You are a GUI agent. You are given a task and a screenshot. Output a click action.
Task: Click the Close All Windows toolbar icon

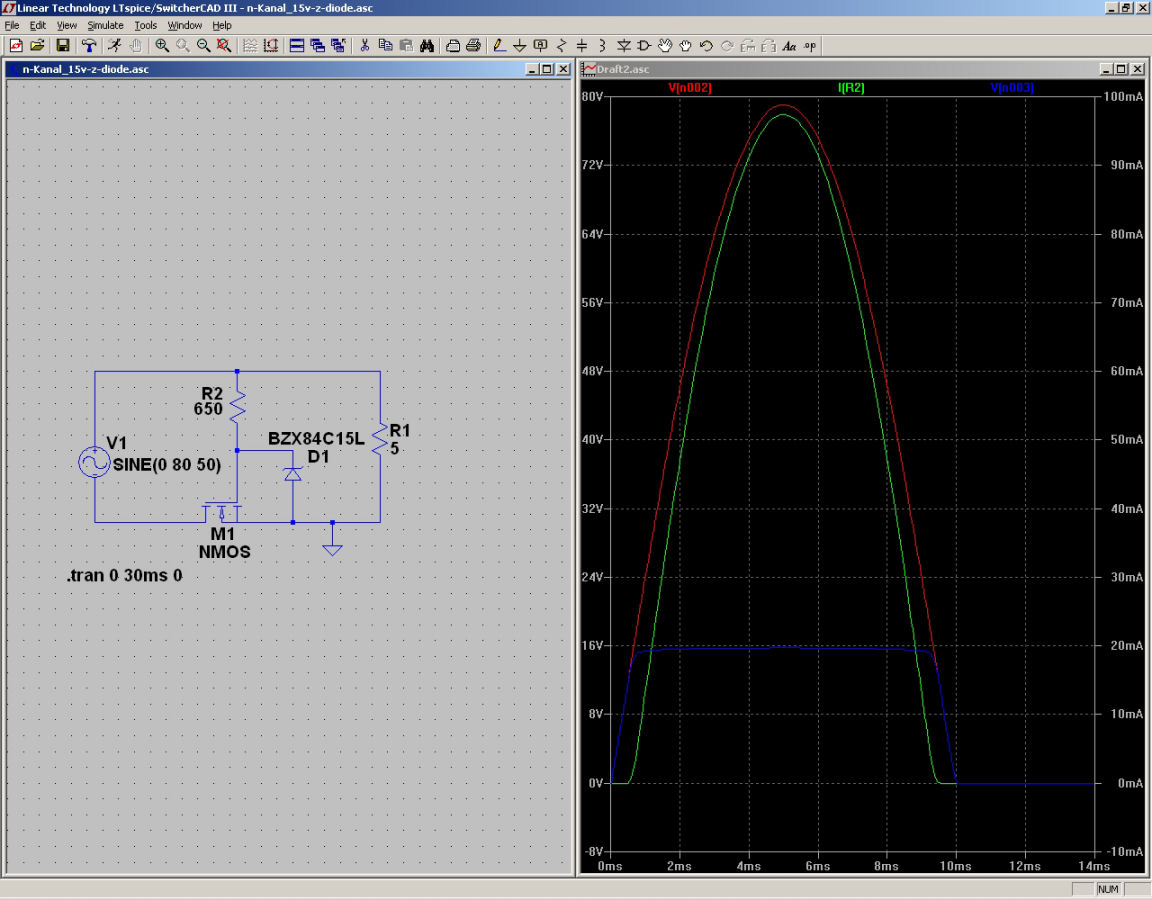click(338, 46)
